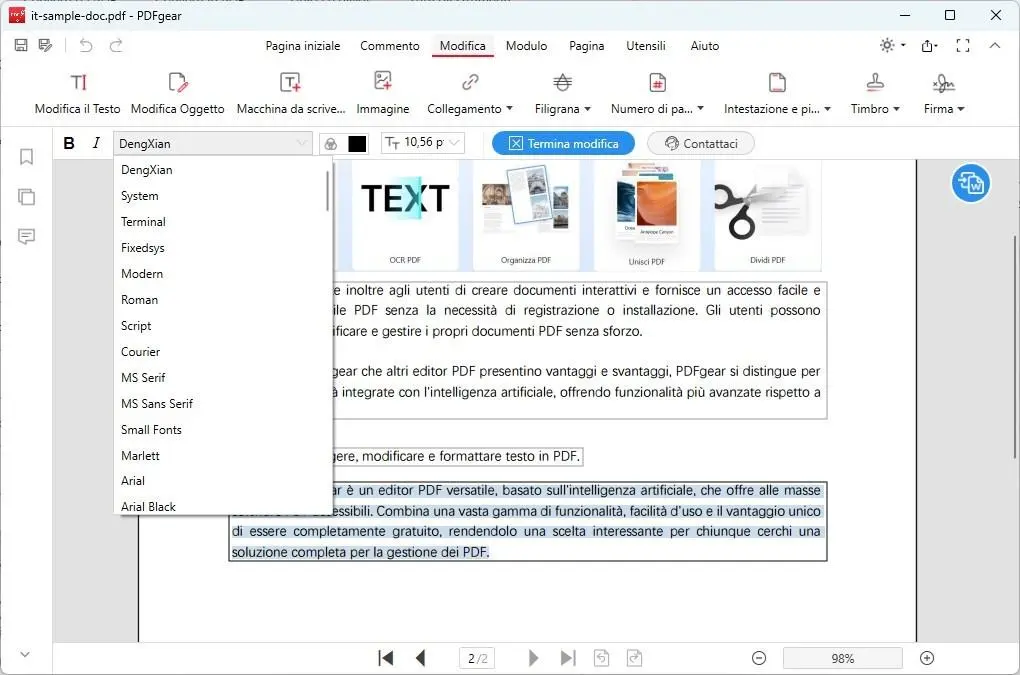
Task: Open the bookmarks sidebar panel
Action: pyautogui.click(x=26, y=157)
